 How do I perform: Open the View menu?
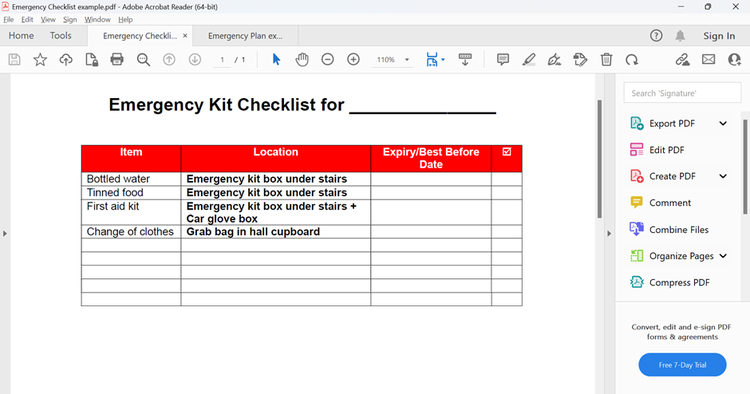click(48, 20)
